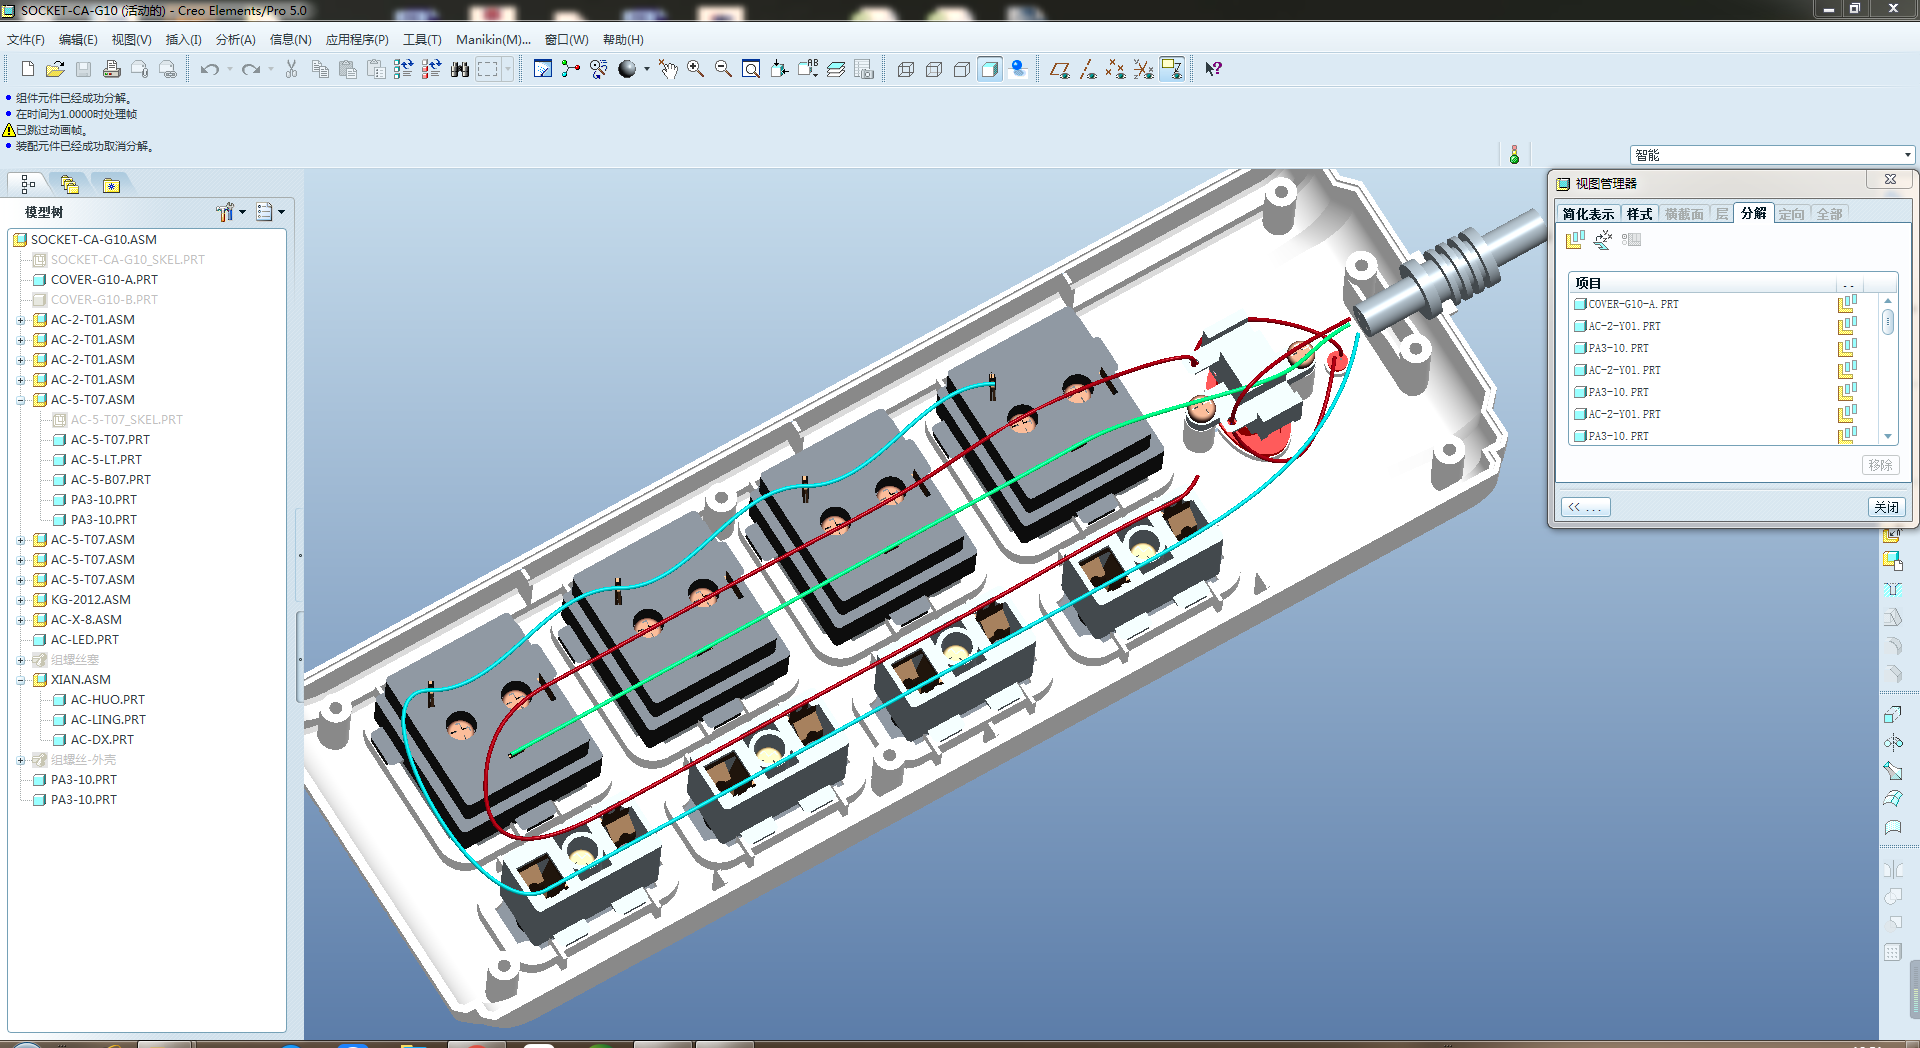Image resolution: width=1920 pixels, height=1048 pixels.
Task: Open the 智能 selection filter dropdown
Action: pos(1907,155)
